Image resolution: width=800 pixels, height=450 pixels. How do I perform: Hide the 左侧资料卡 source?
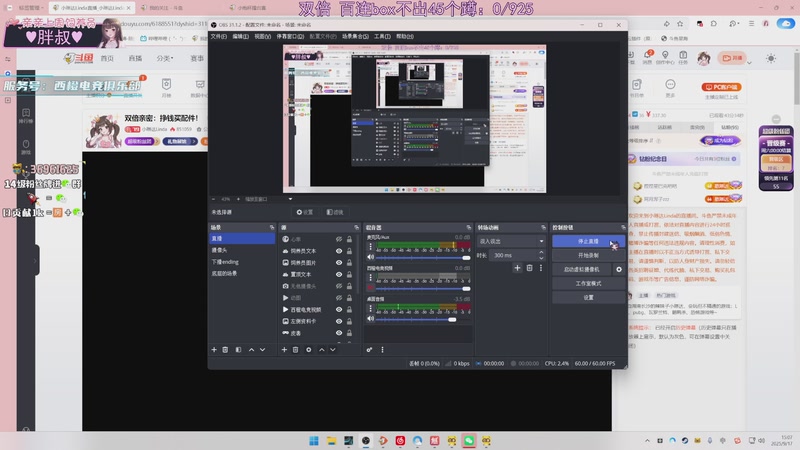point(339,321)
